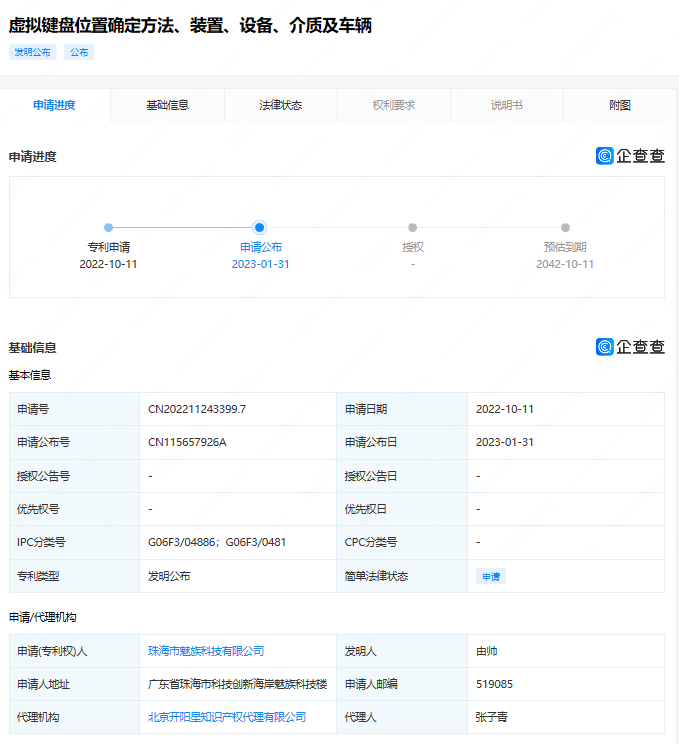Click the 申请公布 timeline marker
The height and width of the screenshot is (744, 679).
pyautogui.click(x=260, y=228)
